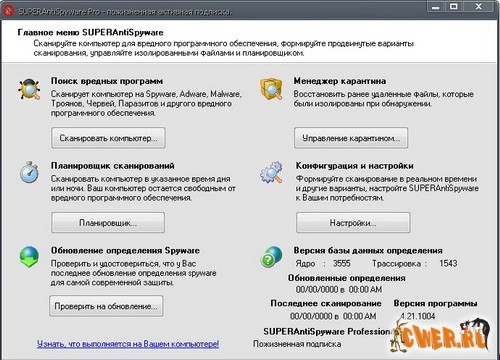Click Проверить на обновление button
The height and width of the screenshot is (360, 500).
[106, 306]
